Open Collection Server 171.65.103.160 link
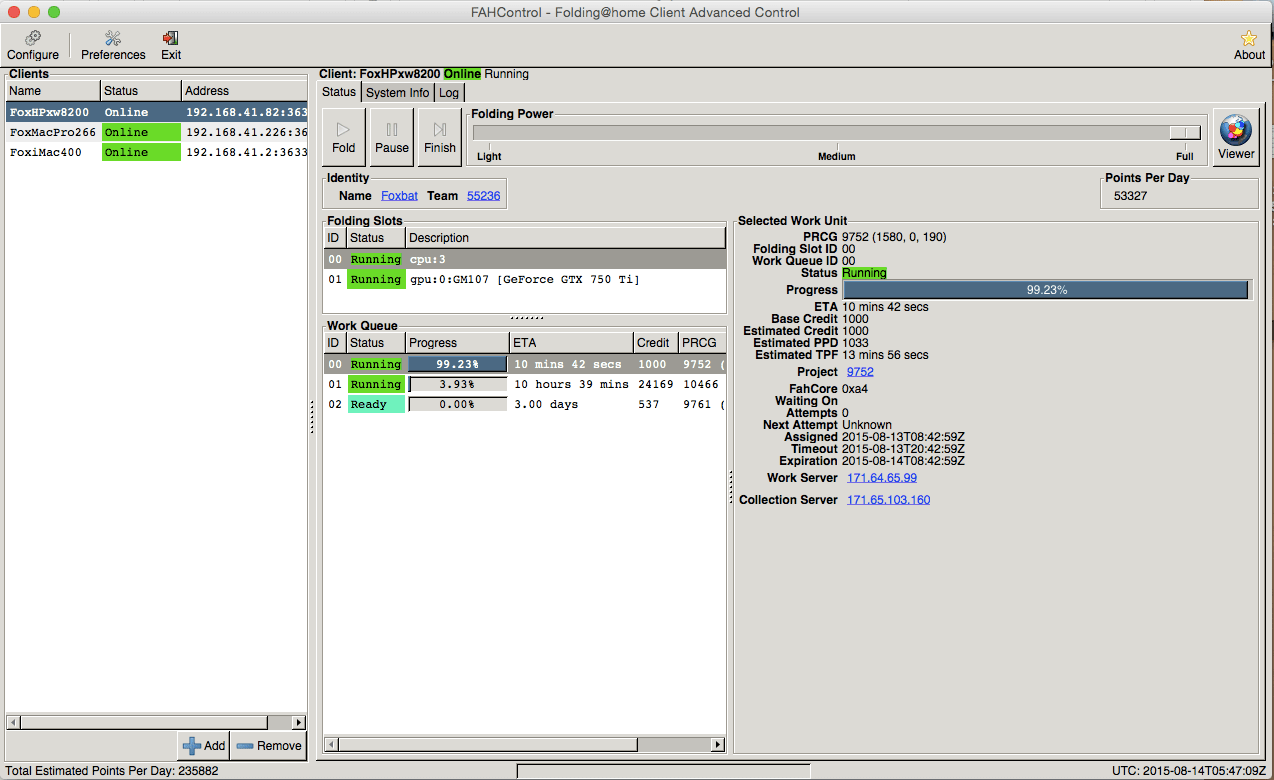This screenshot has width=1274, height=780. pos(888,500)
